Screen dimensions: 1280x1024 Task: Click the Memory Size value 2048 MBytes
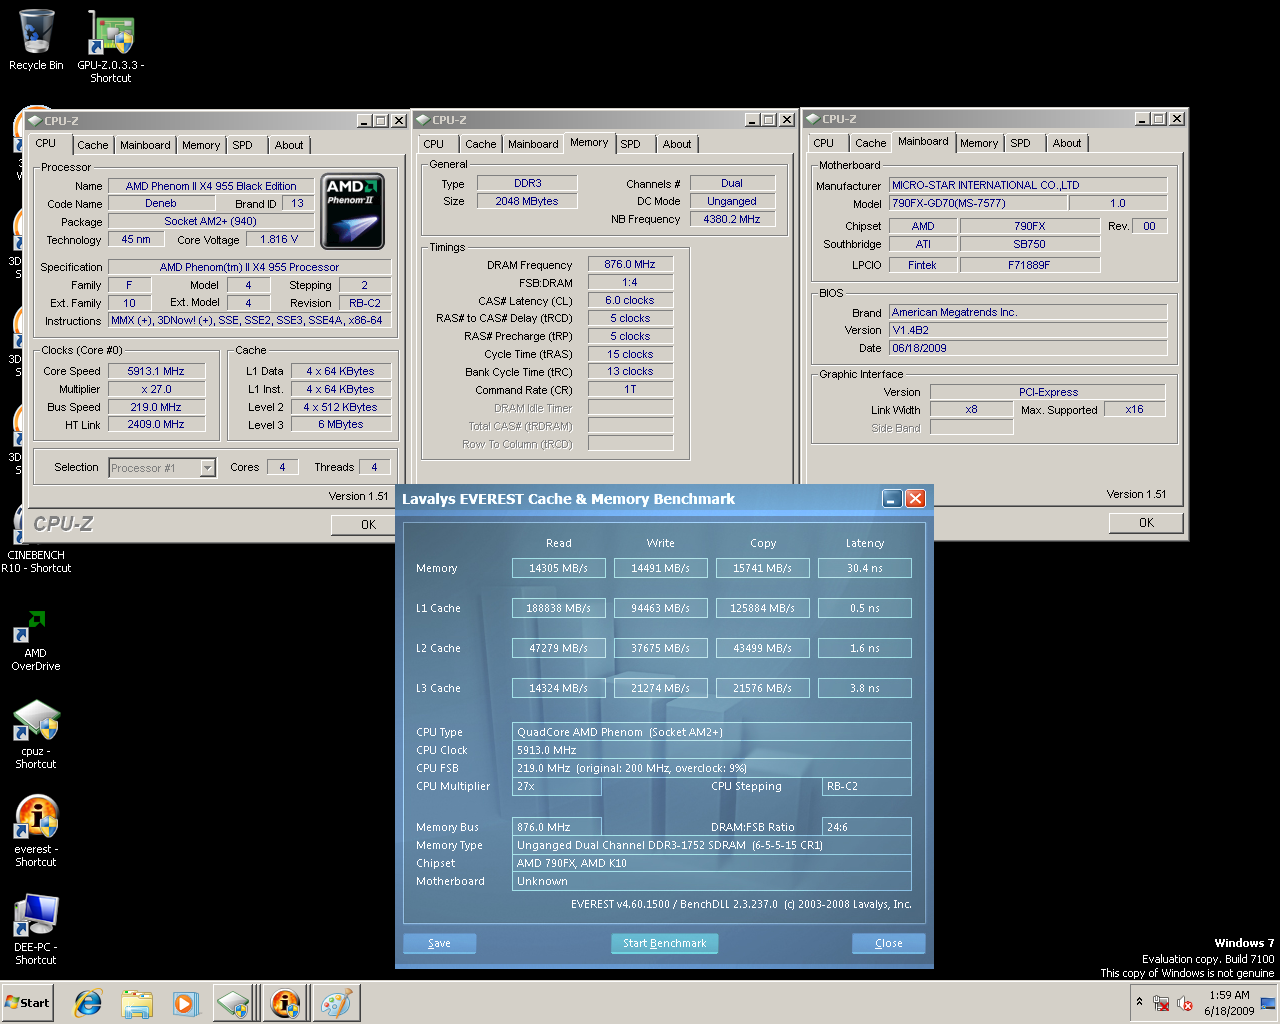point(527,201)
